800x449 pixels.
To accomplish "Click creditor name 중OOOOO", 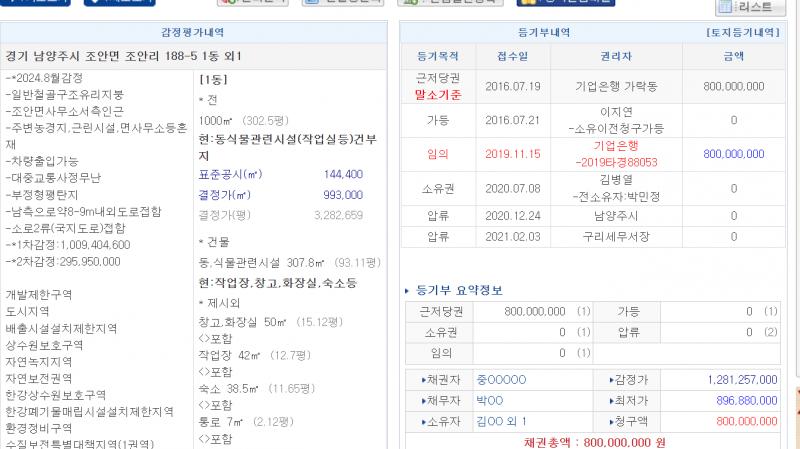I will [x=501, y=380].
